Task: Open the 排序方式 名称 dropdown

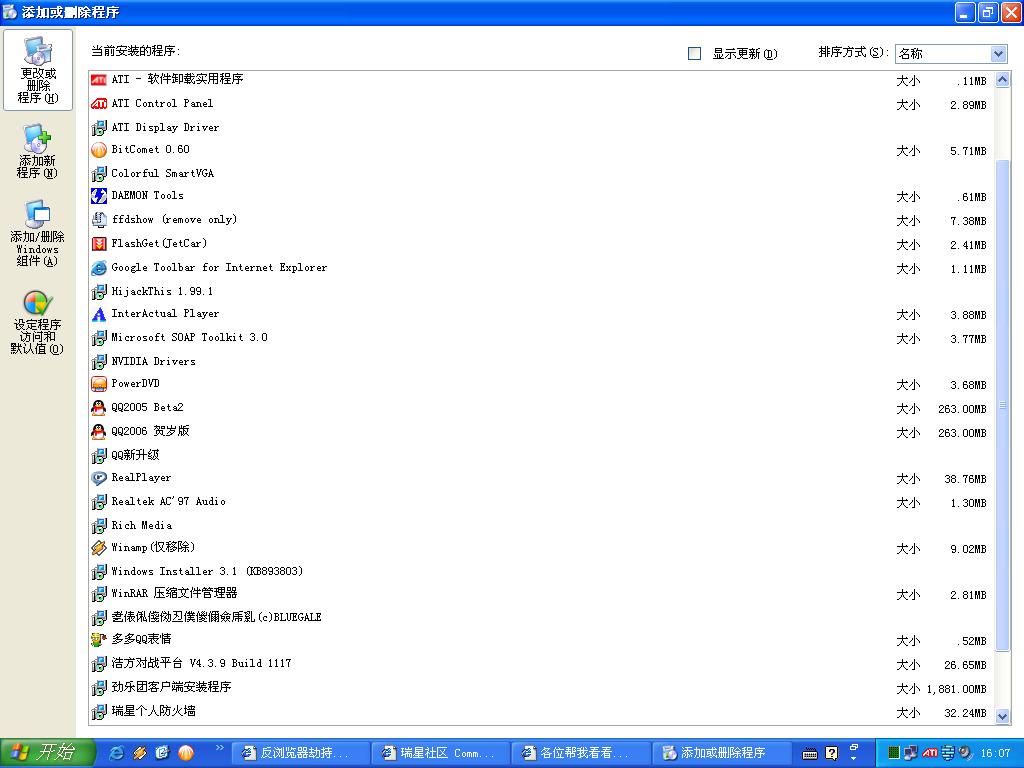Action: click(951, 54)
